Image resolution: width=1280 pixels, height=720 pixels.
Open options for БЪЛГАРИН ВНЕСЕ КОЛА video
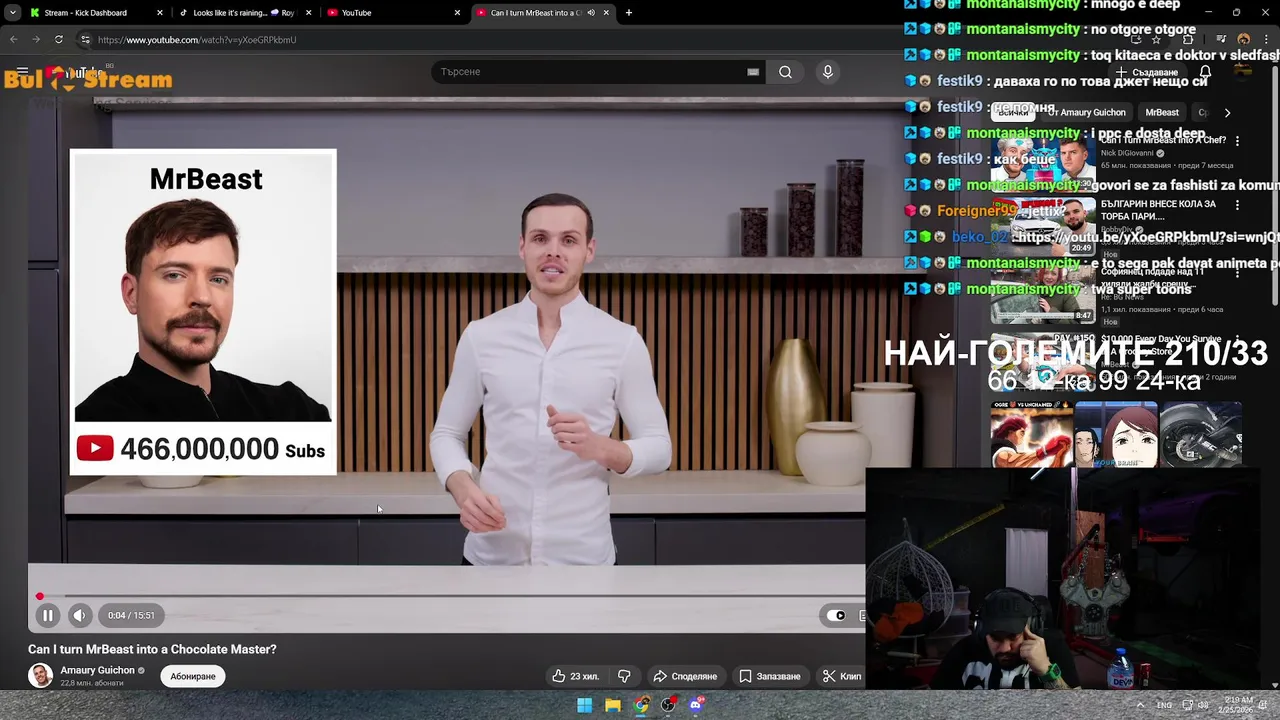(1237, 205)
